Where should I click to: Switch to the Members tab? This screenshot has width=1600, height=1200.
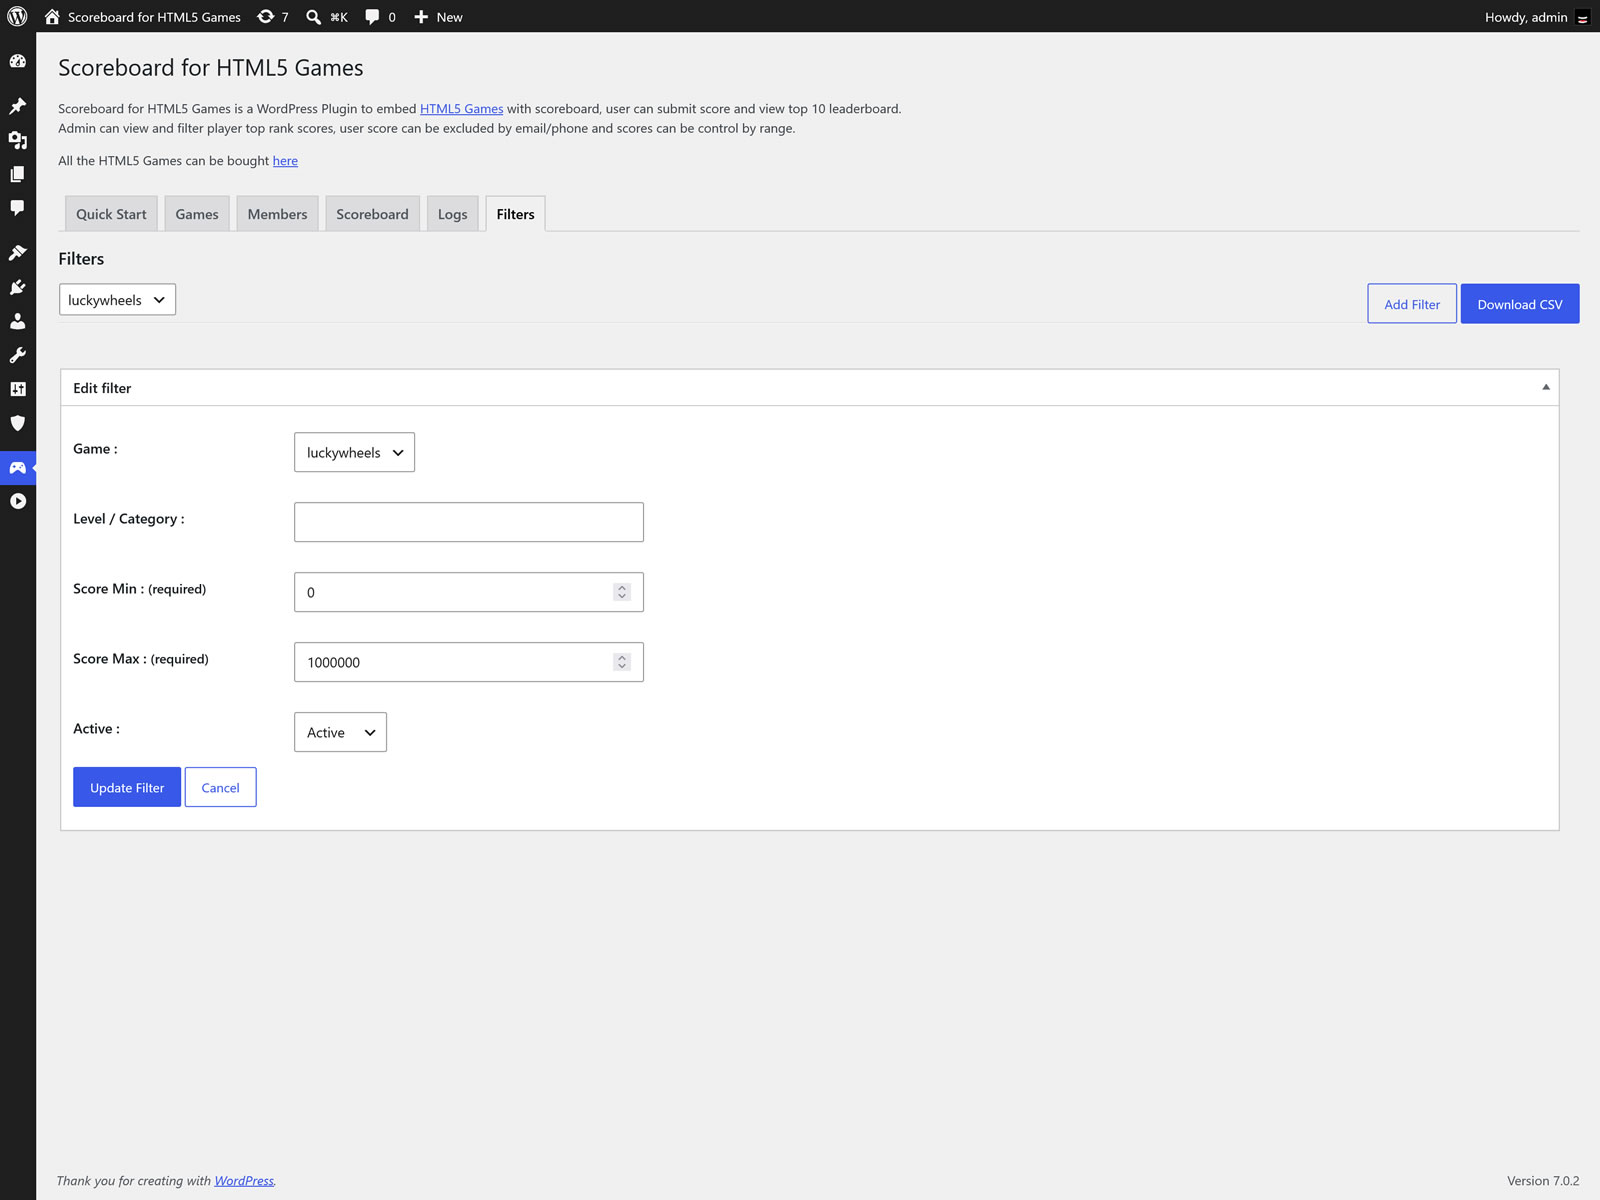(277, 214)
